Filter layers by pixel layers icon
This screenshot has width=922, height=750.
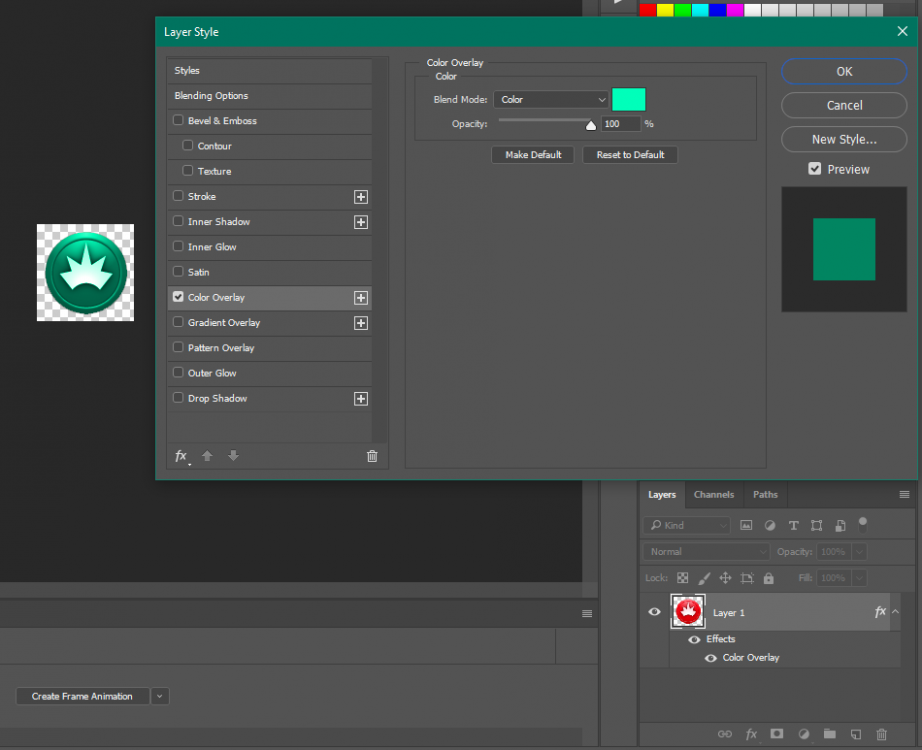pos(746,525)
